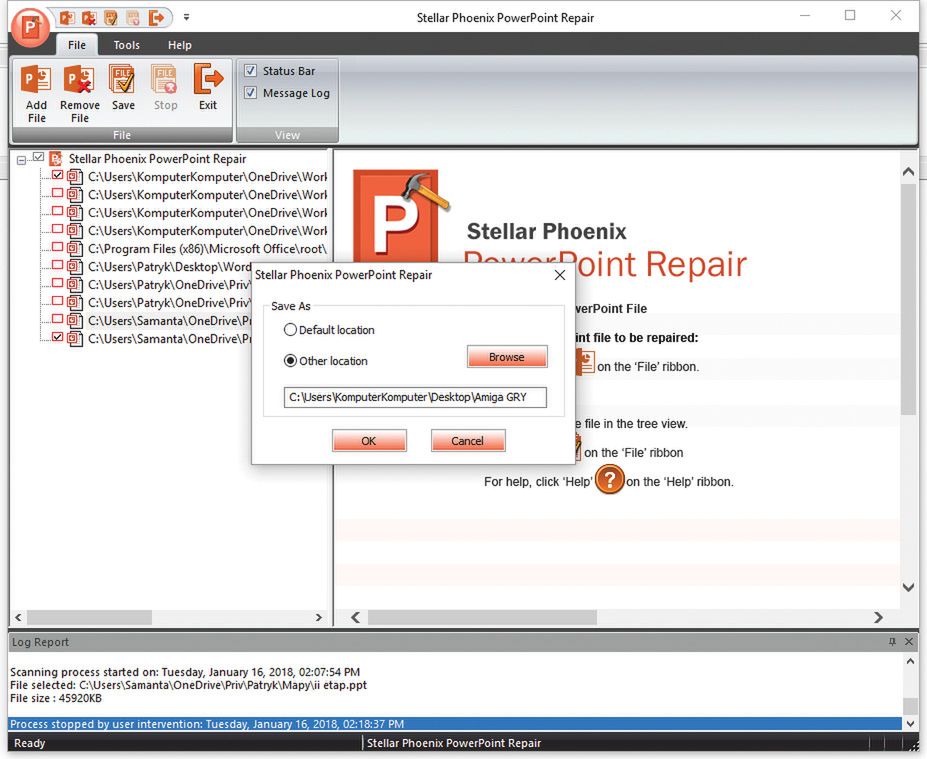The image size is (927, 759).
Task: Click the Browse button in Save As dialog
Action: pos(507,357)
